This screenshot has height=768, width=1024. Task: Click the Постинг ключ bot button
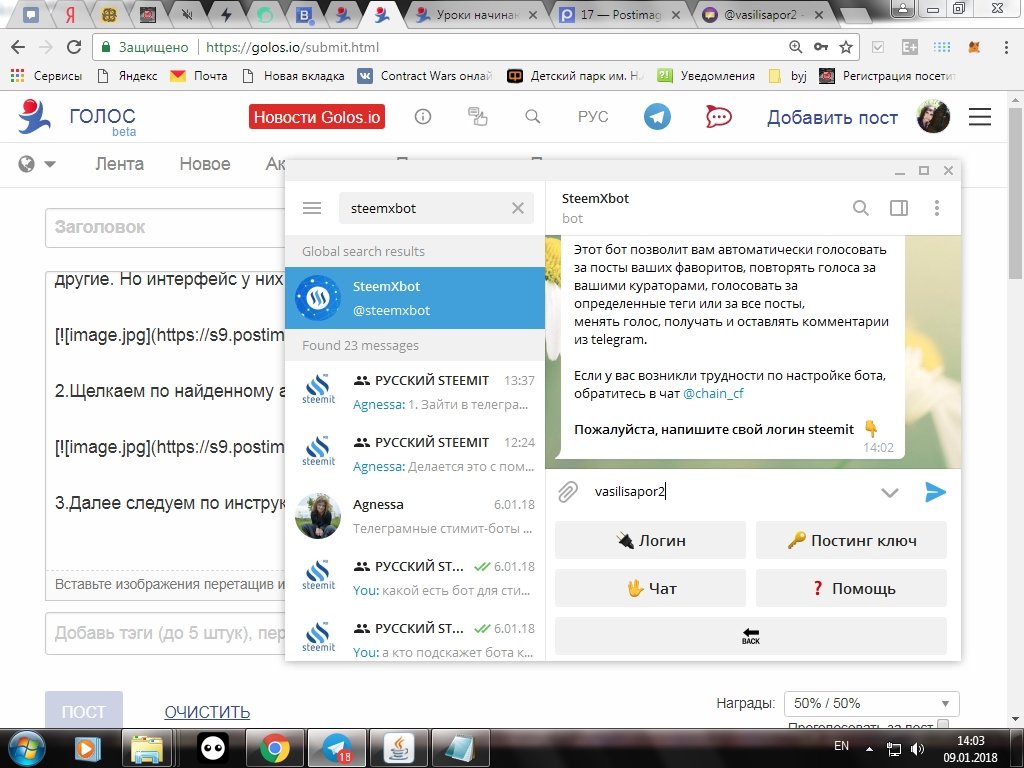(851, 540)
